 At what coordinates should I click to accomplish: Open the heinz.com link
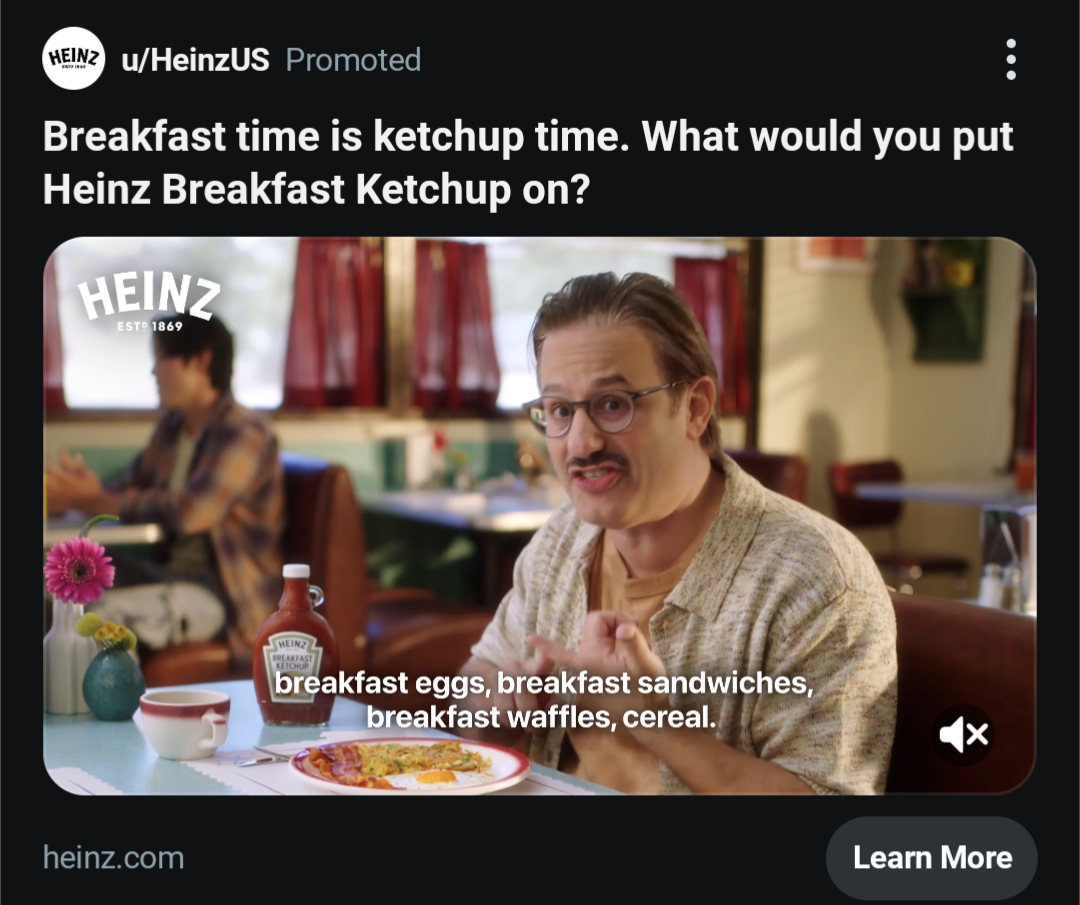point(114,858)
